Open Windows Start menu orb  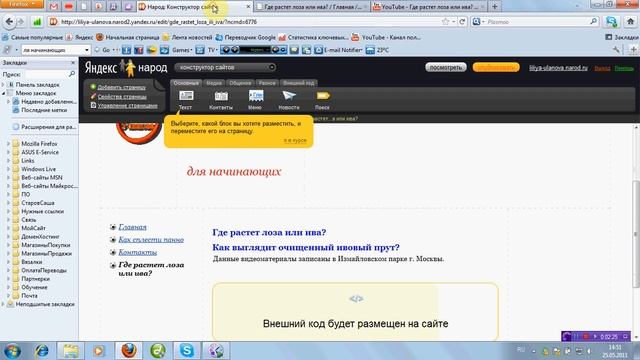12,351
